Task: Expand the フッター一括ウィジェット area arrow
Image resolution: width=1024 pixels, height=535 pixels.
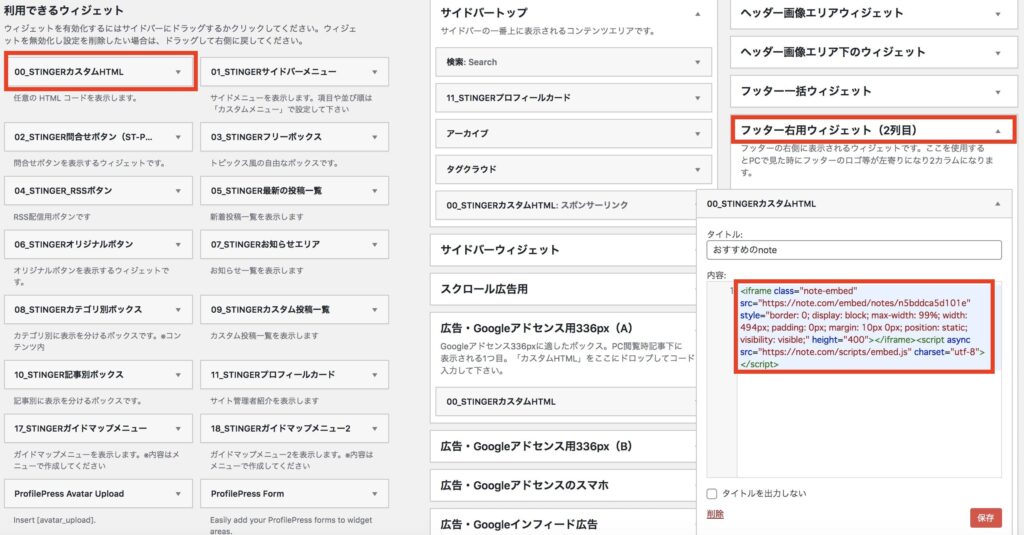Action: tap(998, 92)
